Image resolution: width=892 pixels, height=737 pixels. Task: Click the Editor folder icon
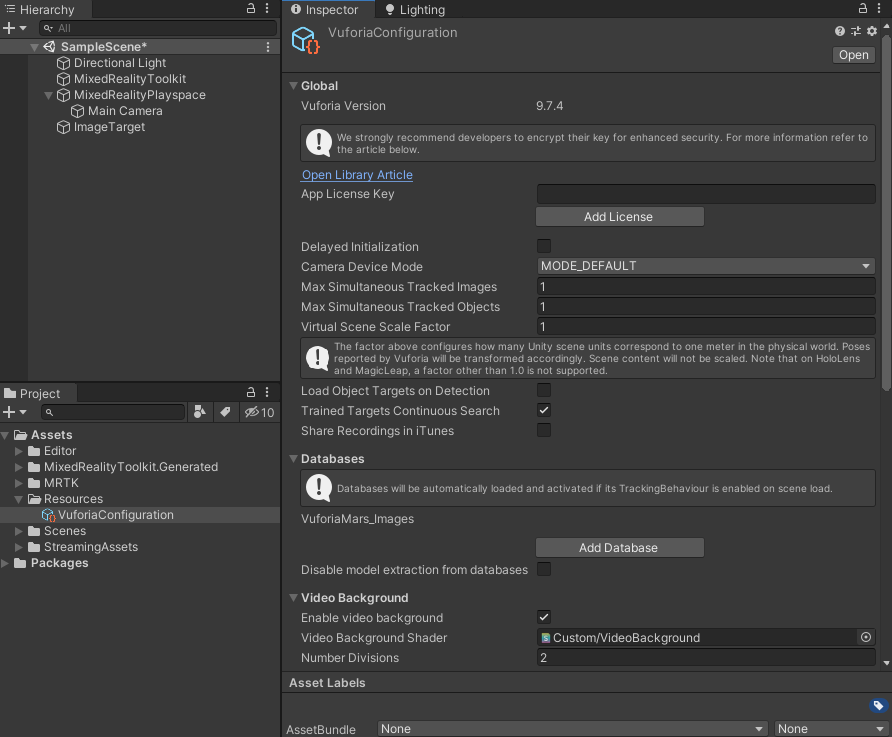34,451
